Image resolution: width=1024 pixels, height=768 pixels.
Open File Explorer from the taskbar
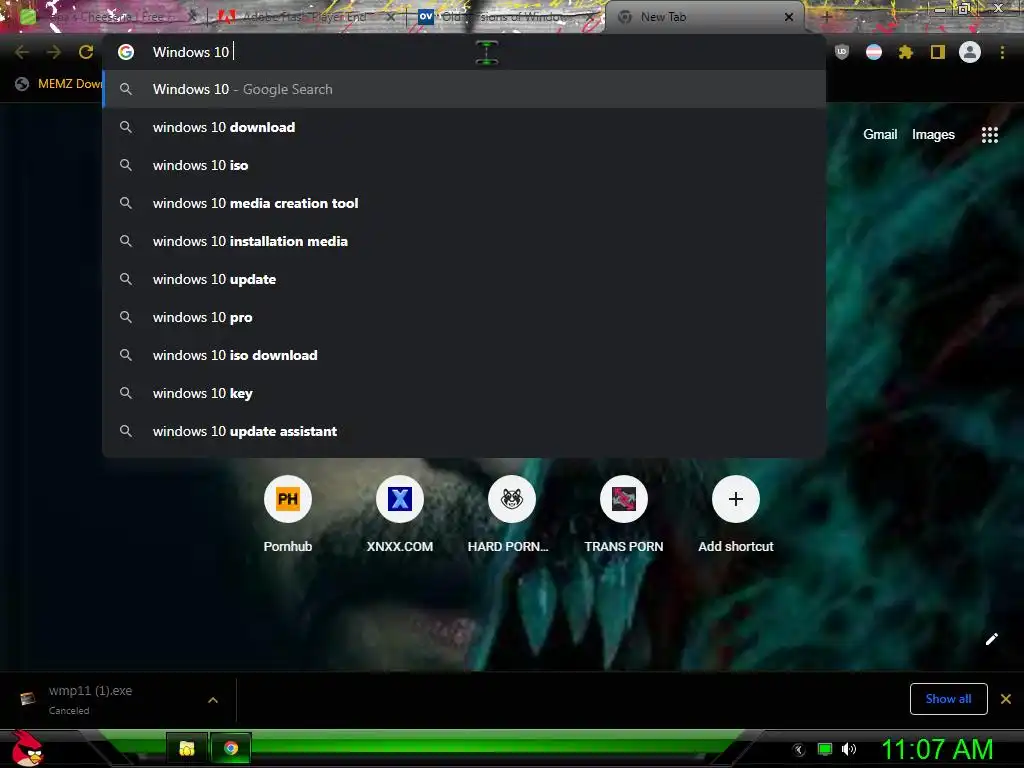[187, 748]
